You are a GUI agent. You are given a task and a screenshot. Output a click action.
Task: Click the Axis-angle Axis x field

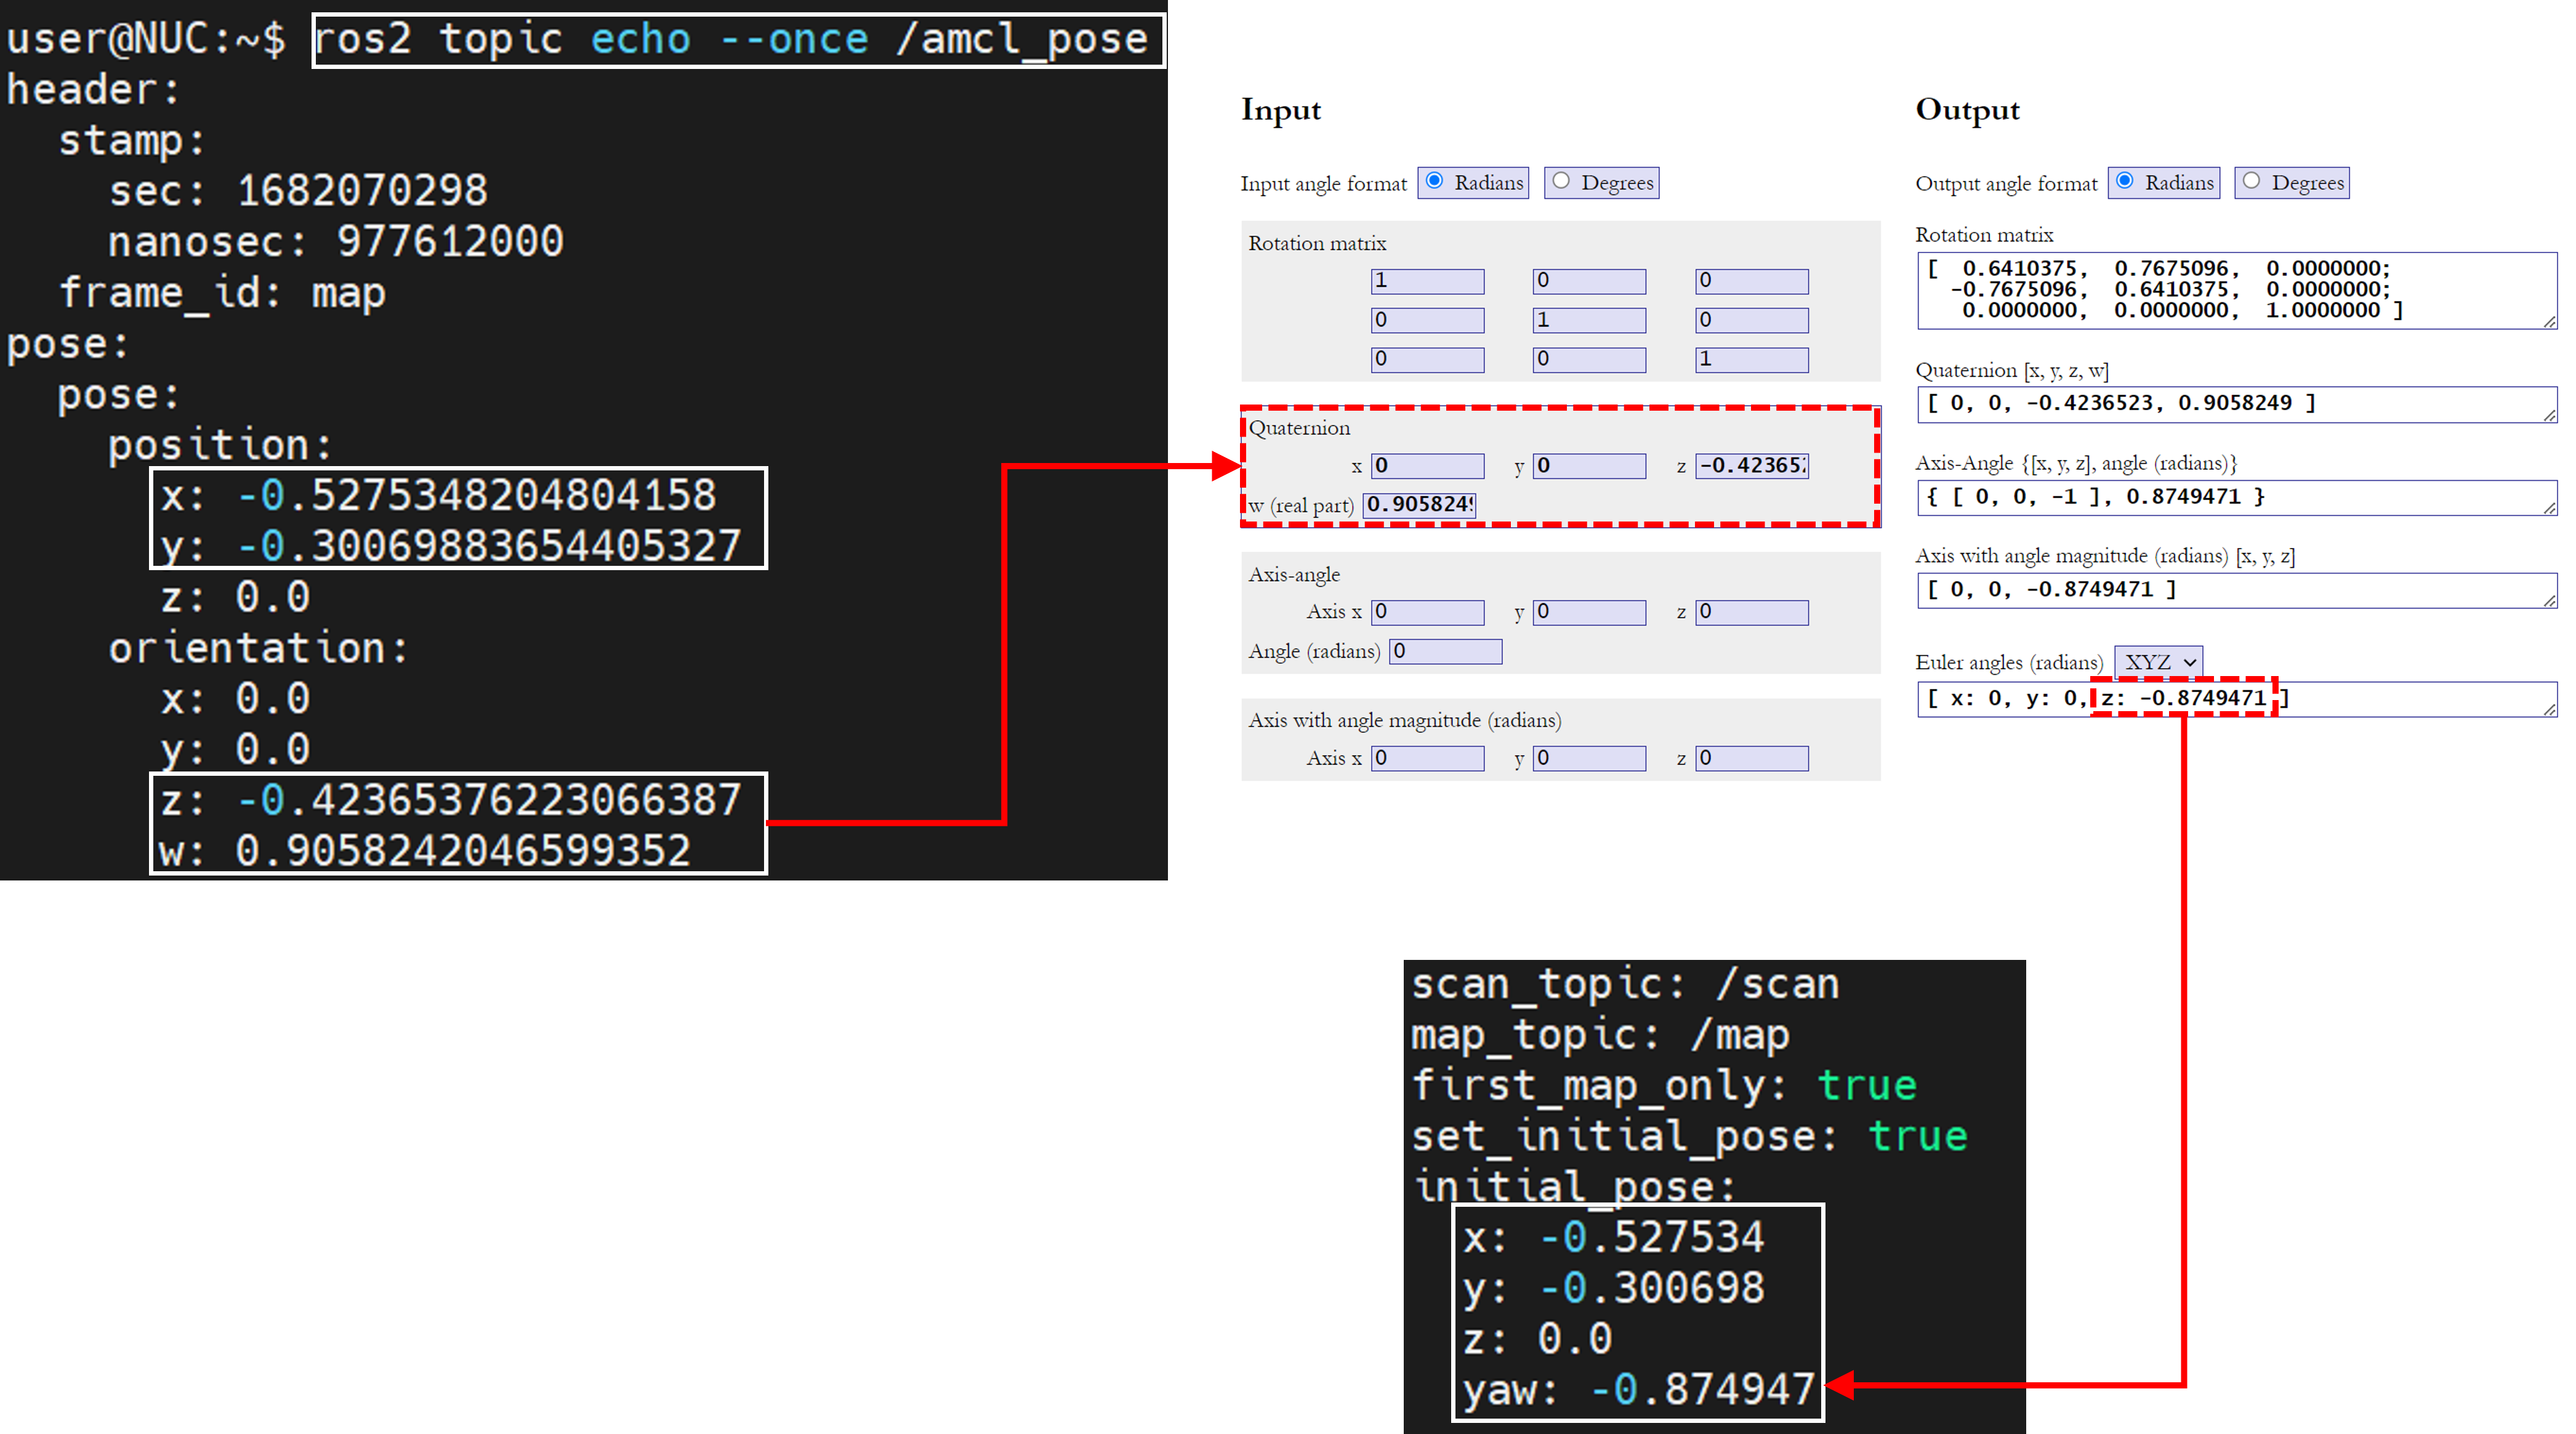[x=1427, y=612]
